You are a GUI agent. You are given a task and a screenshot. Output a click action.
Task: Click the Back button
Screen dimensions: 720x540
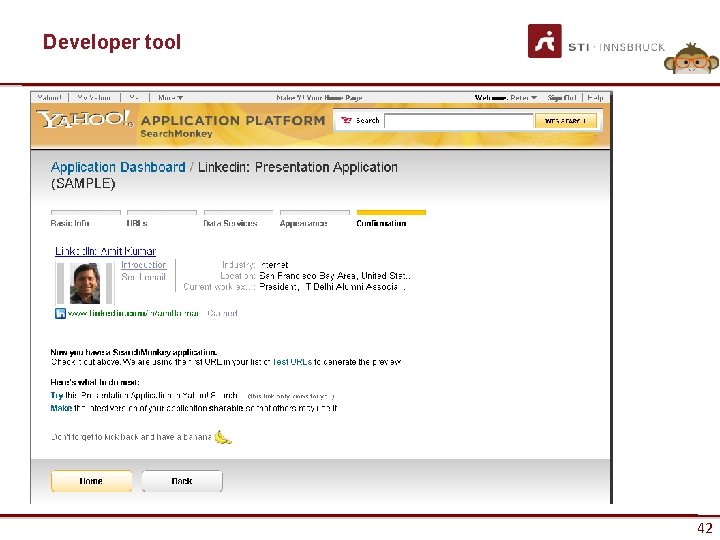tap(182, 481)
